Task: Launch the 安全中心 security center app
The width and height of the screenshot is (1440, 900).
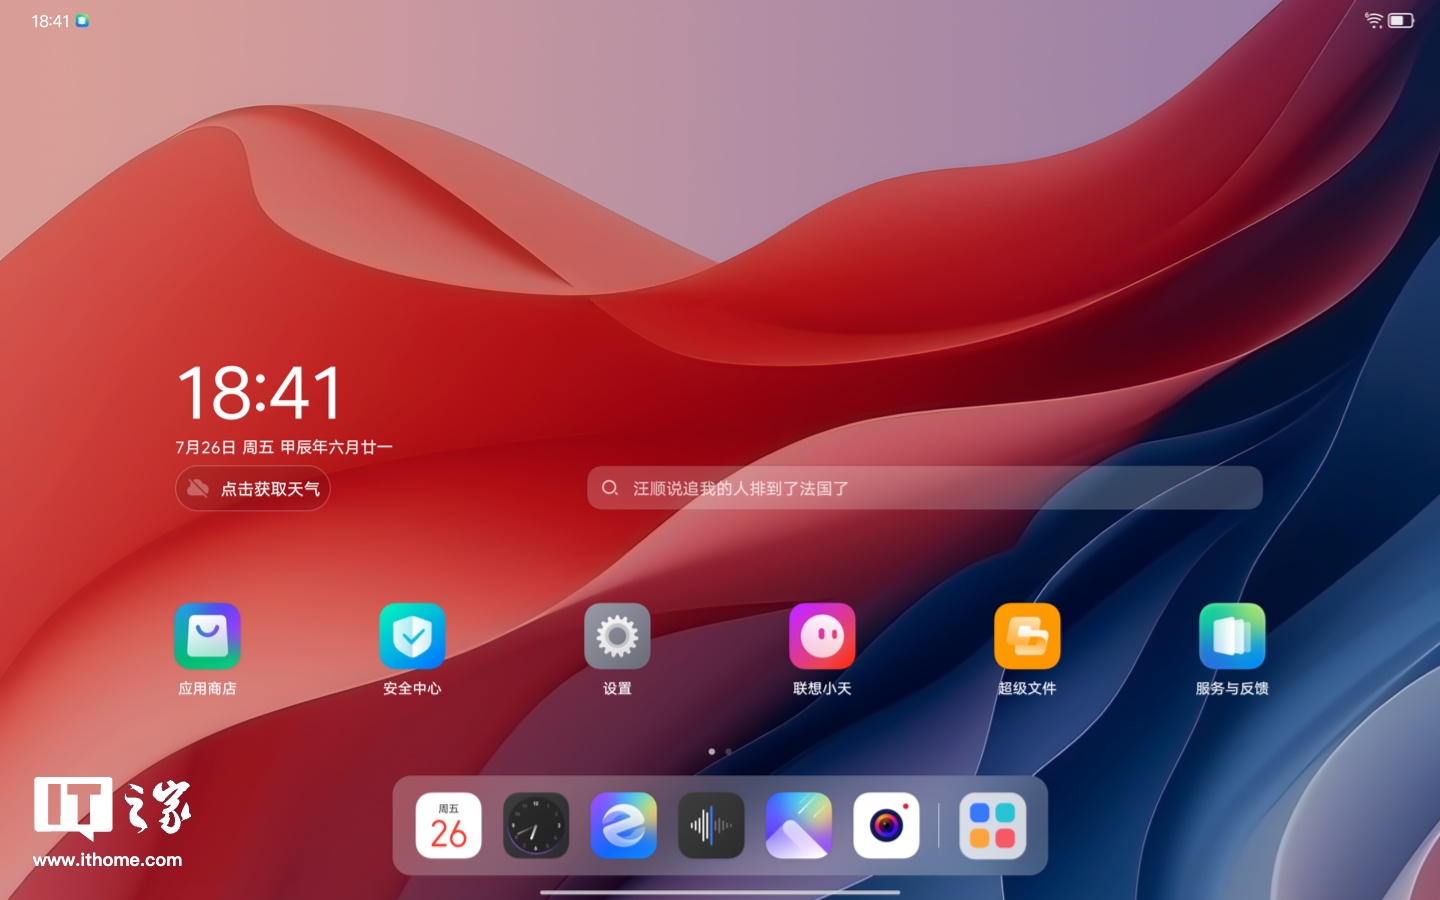Action: tap(412, 636)
